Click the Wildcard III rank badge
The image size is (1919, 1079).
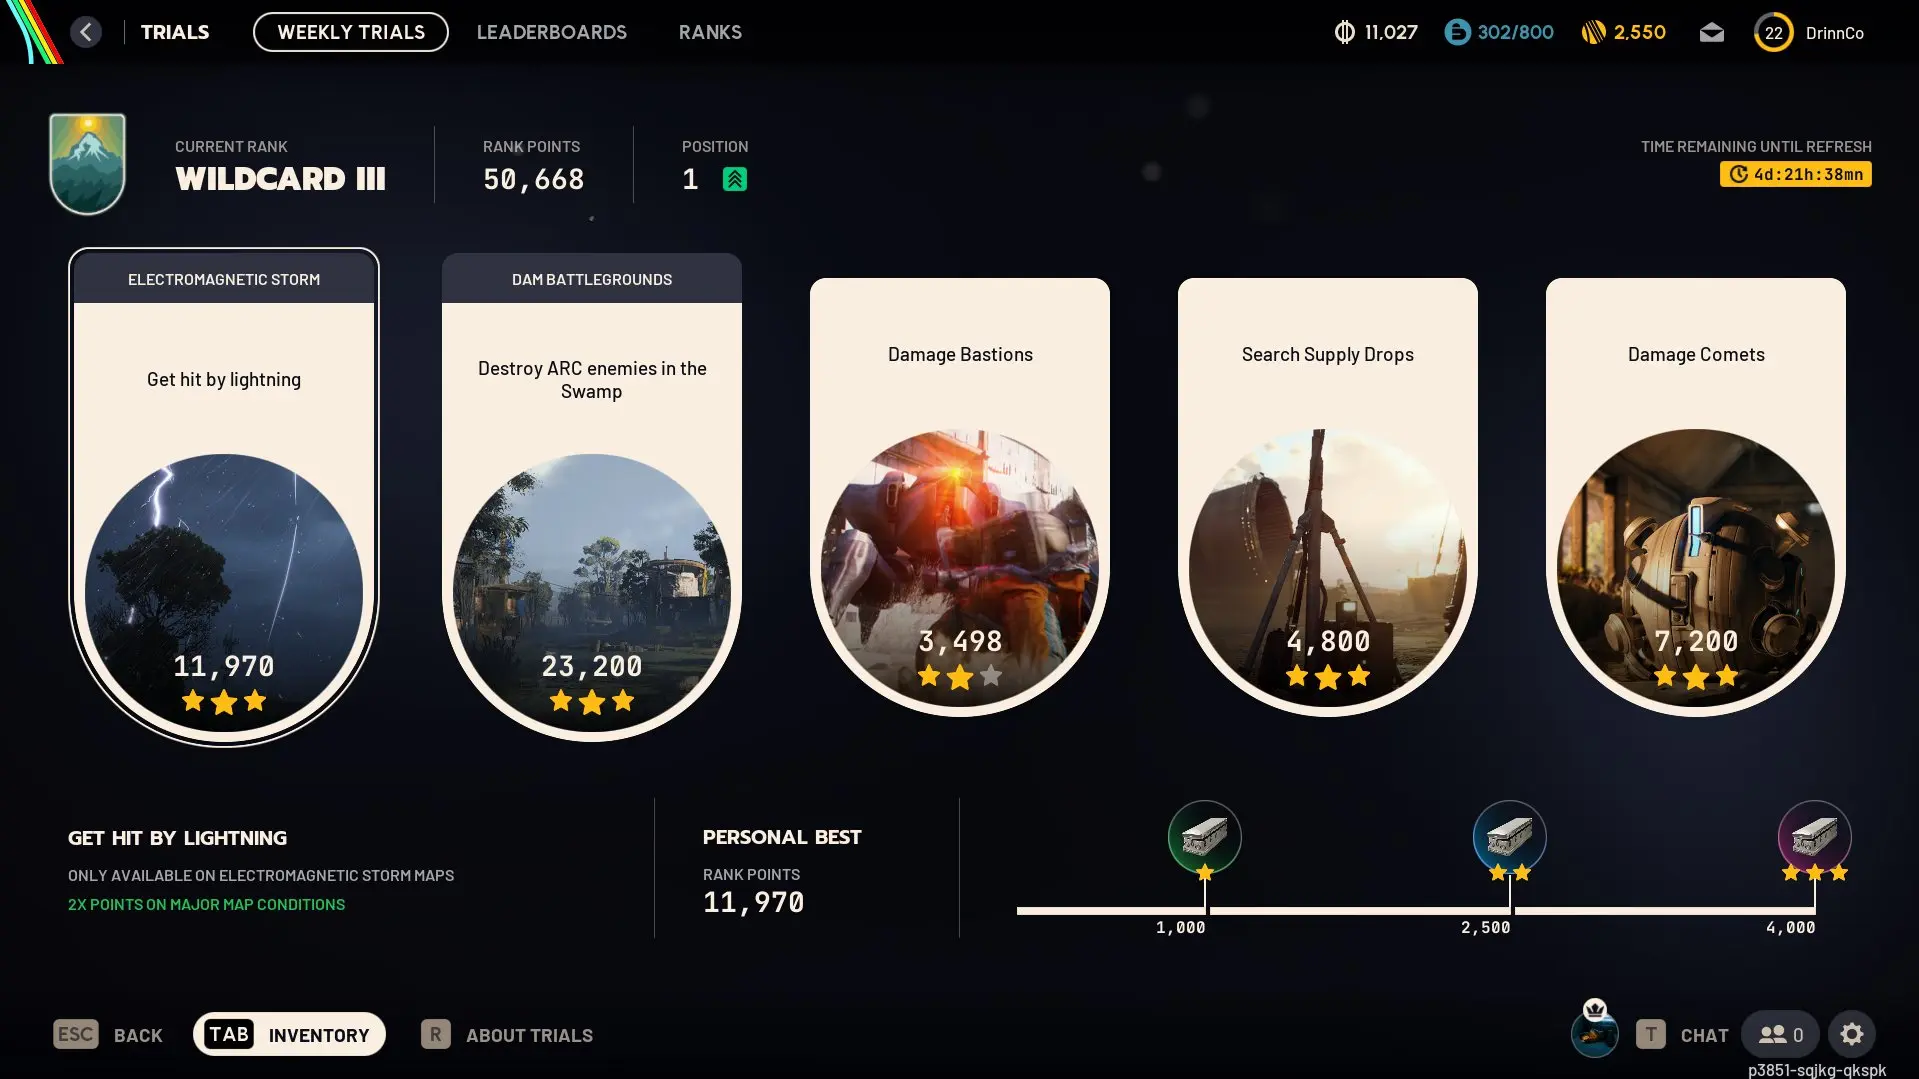click(x=88, y=163)
